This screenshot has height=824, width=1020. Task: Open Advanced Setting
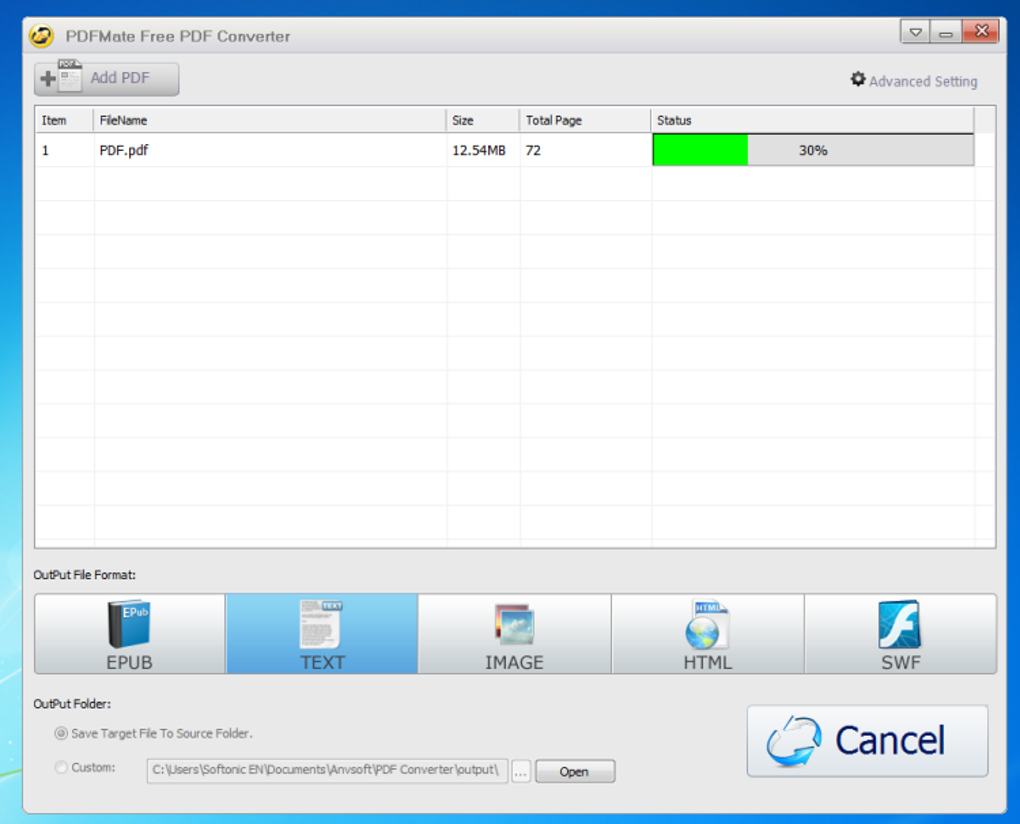click(914, 81)
